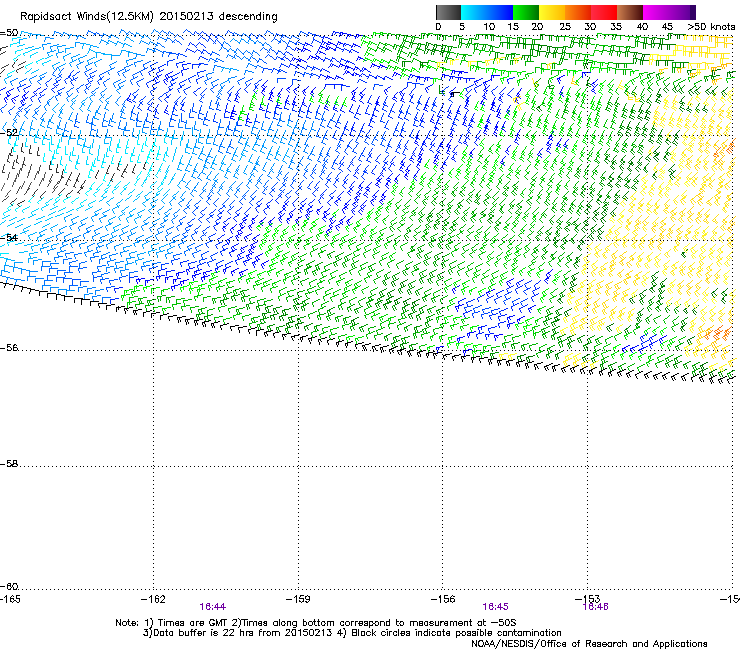Click the '-162' longitude label
The height and width of the screenshot is (650, 740).
pos(153,599)
